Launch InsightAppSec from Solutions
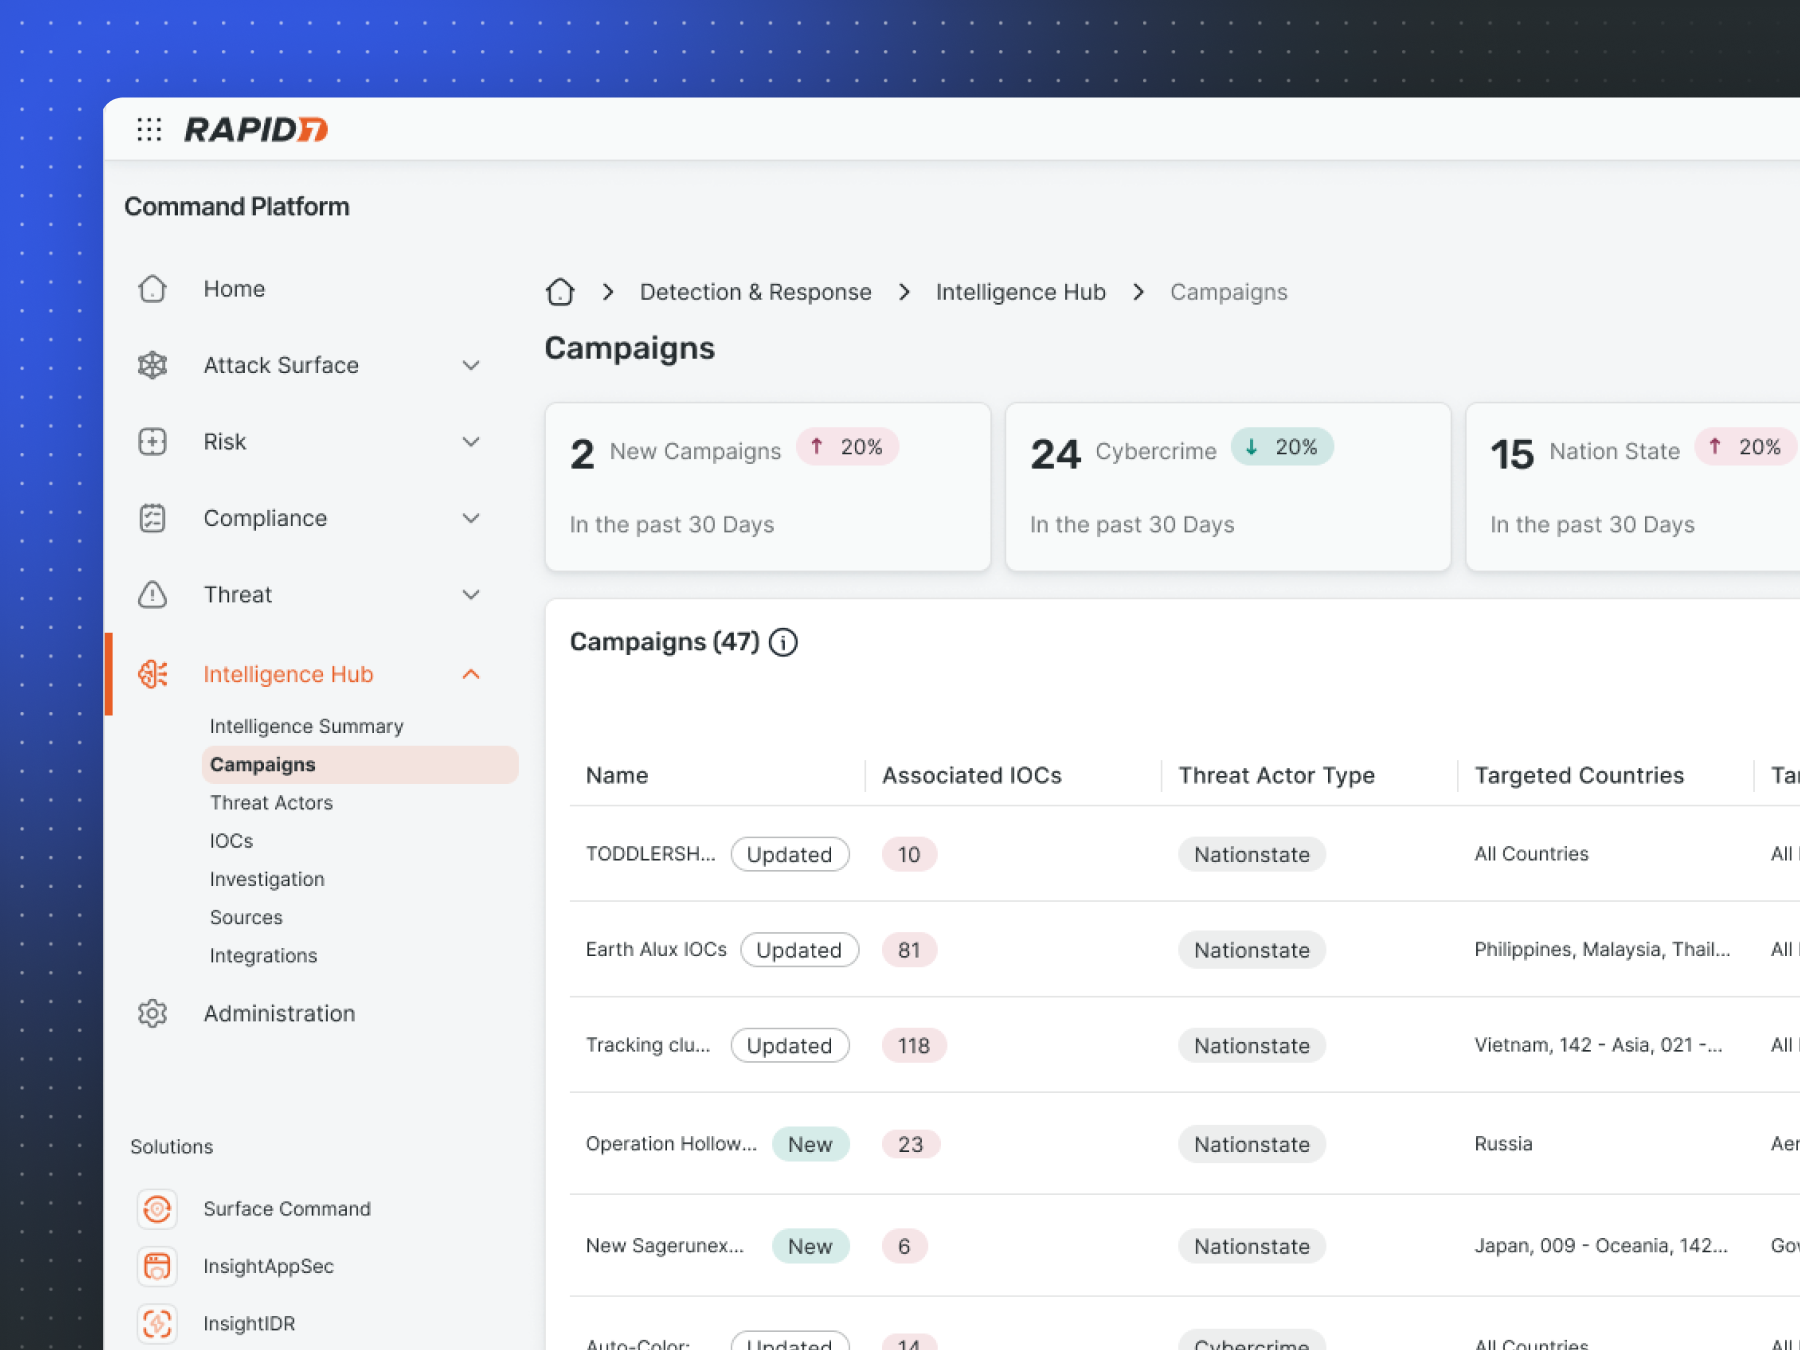This screenshot has width=1800, height=1350. pos(267,1266)
